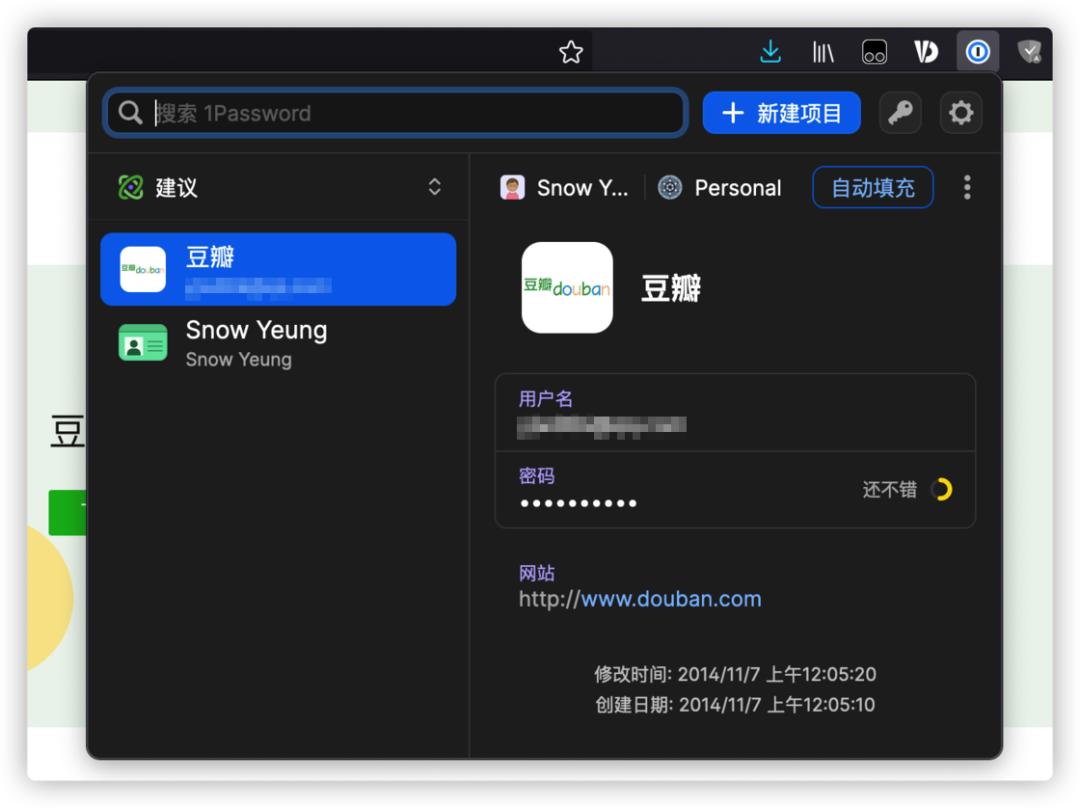Viewport: 1080px width, 808px height.
Task: Click the 网站 field label
Action: pos(537,572)
